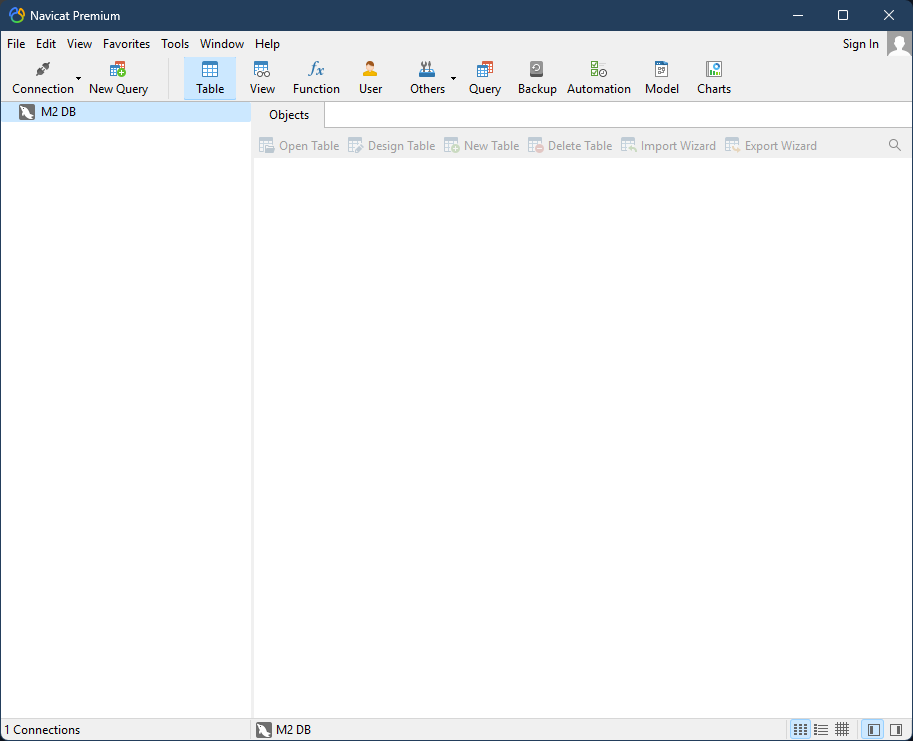913x741 pixels.
Task: Open the Favorites menu
Action: 126,44
